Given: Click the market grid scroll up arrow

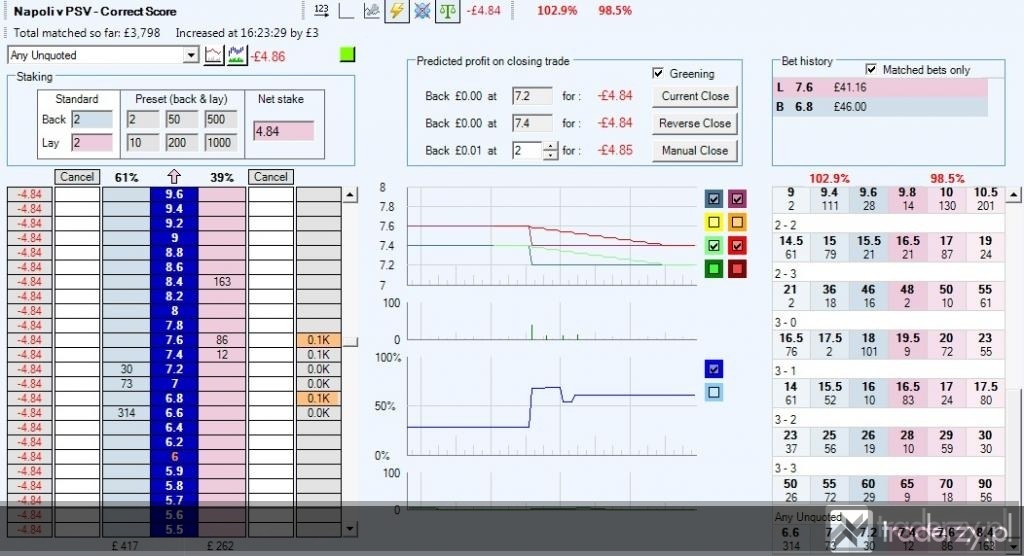Looking at the screenshot, I should [x=1014, y=195].
